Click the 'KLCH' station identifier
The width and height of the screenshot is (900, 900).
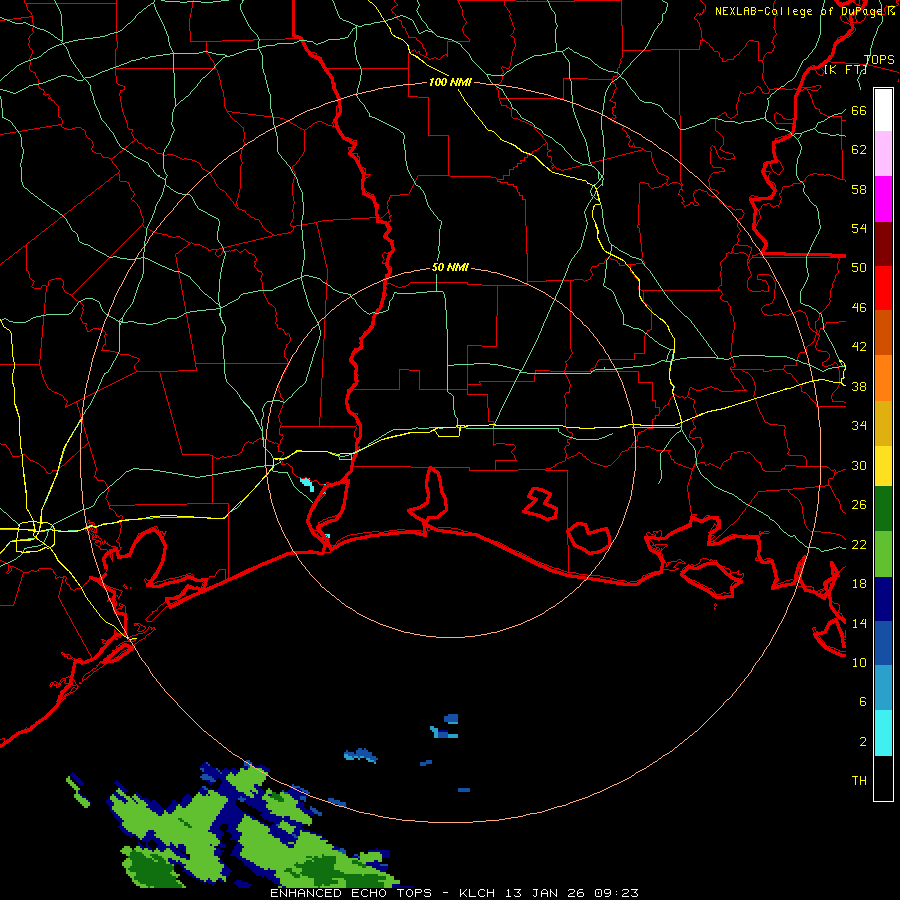(477, 893)
